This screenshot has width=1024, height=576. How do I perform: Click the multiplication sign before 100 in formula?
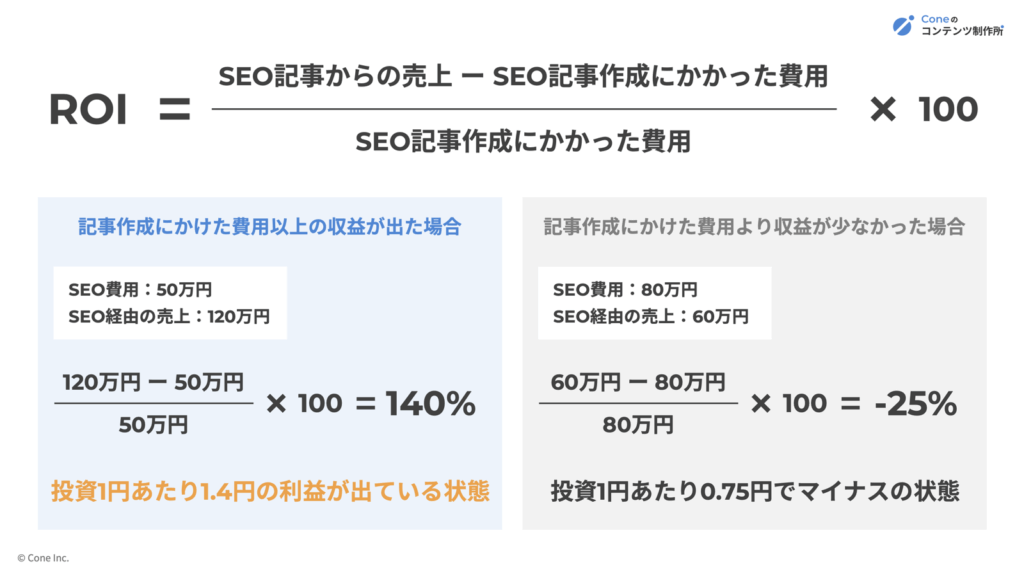pos(883,109)
